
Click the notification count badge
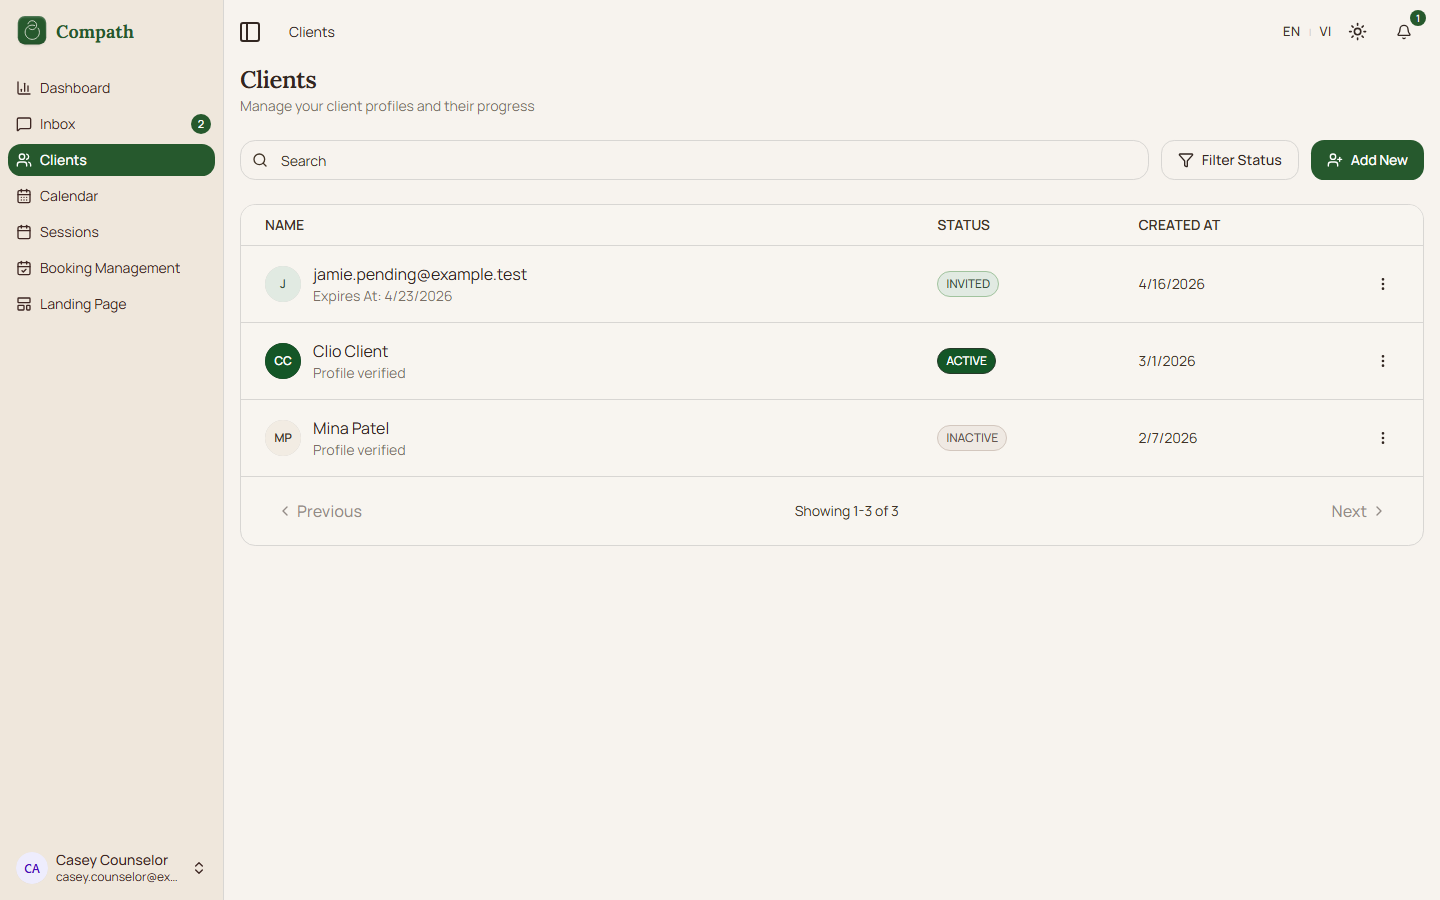tap(1417, 18)
